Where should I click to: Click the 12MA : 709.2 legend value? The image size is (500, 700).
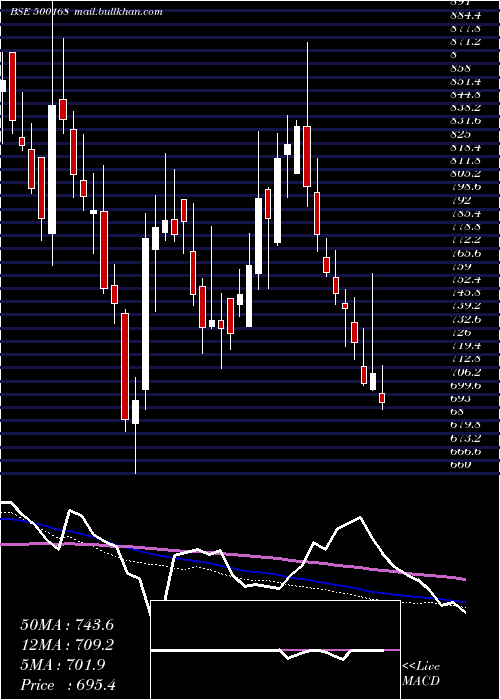pos(67,645)
